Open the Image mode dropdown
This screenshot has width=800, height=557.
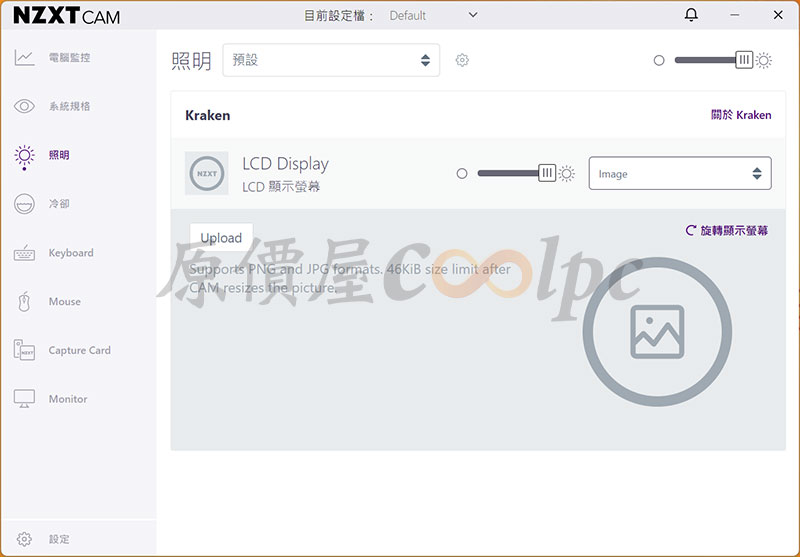680,173
